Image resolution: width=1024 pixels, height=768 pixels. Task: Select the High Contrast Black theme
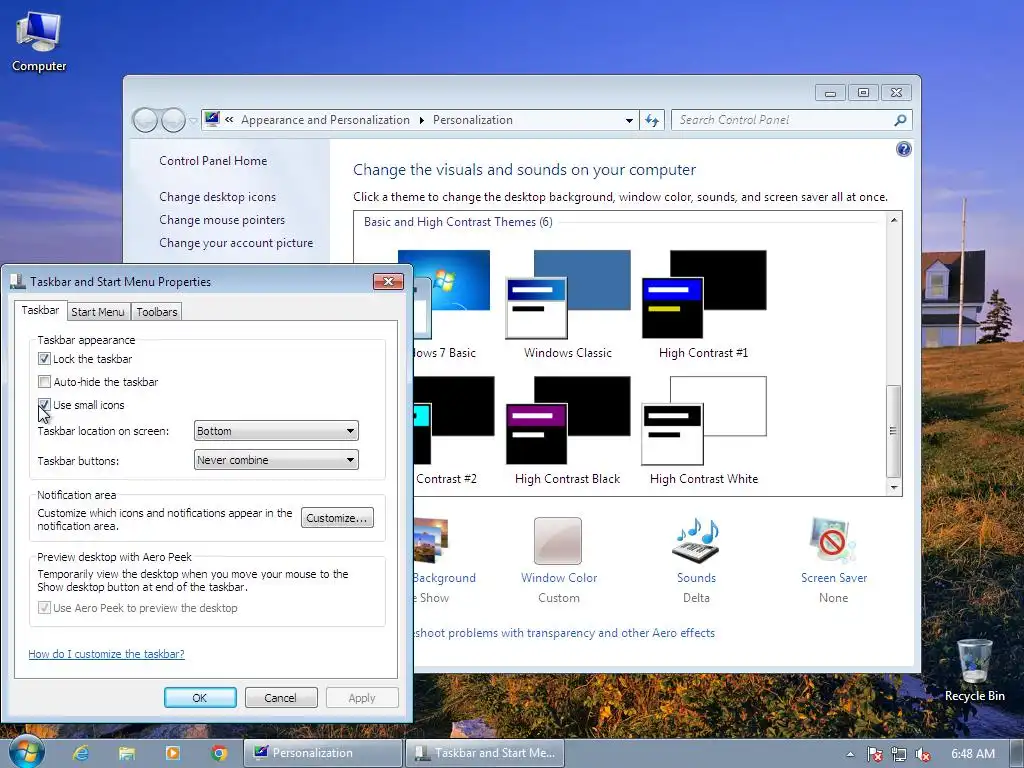click(568, 430)
